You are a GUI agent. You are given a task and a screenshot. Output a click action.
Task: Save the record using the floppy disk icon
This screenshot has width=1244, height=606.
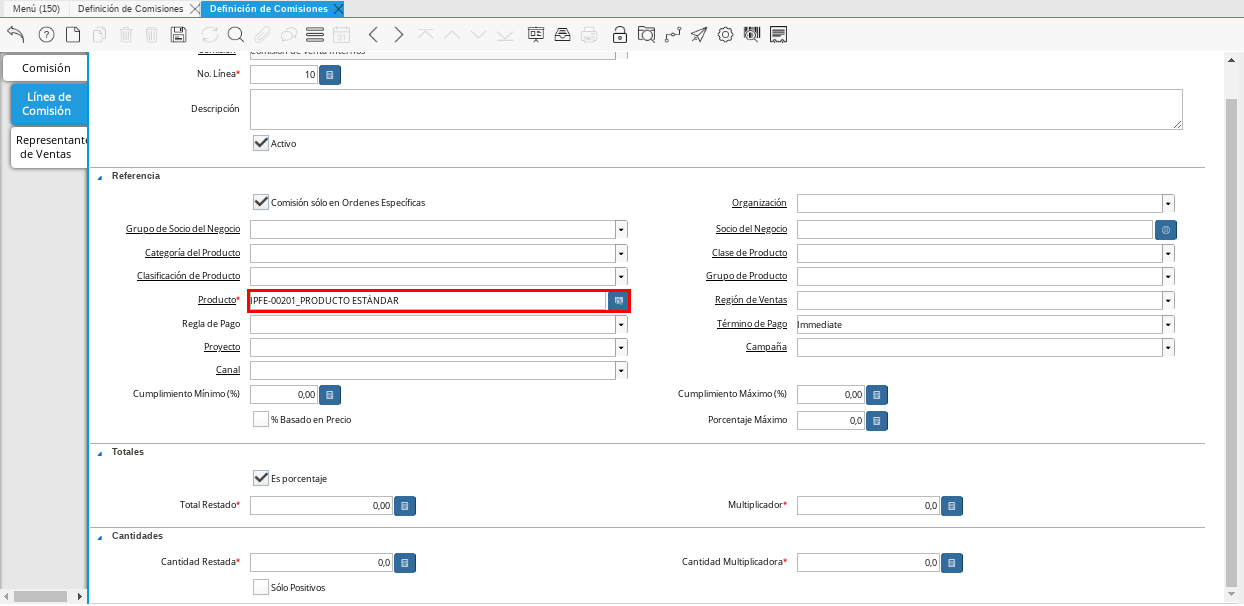179,35
